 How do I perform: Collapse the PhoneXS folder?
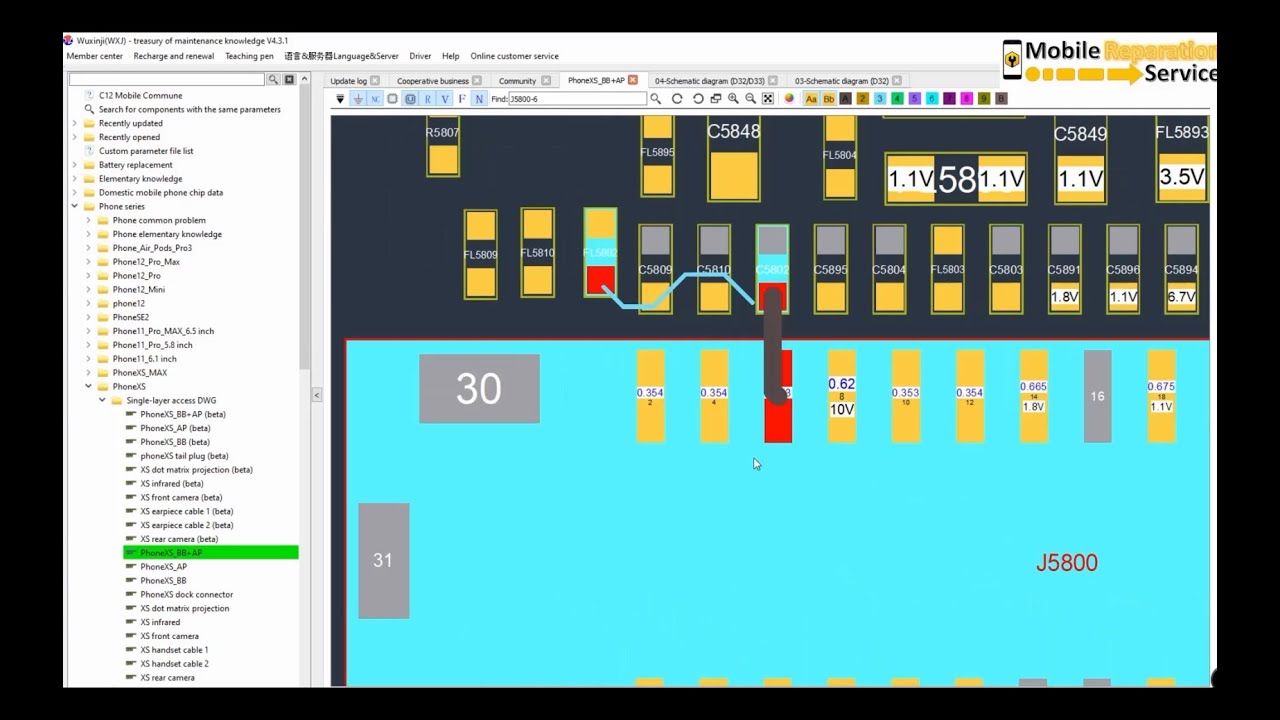88,387
